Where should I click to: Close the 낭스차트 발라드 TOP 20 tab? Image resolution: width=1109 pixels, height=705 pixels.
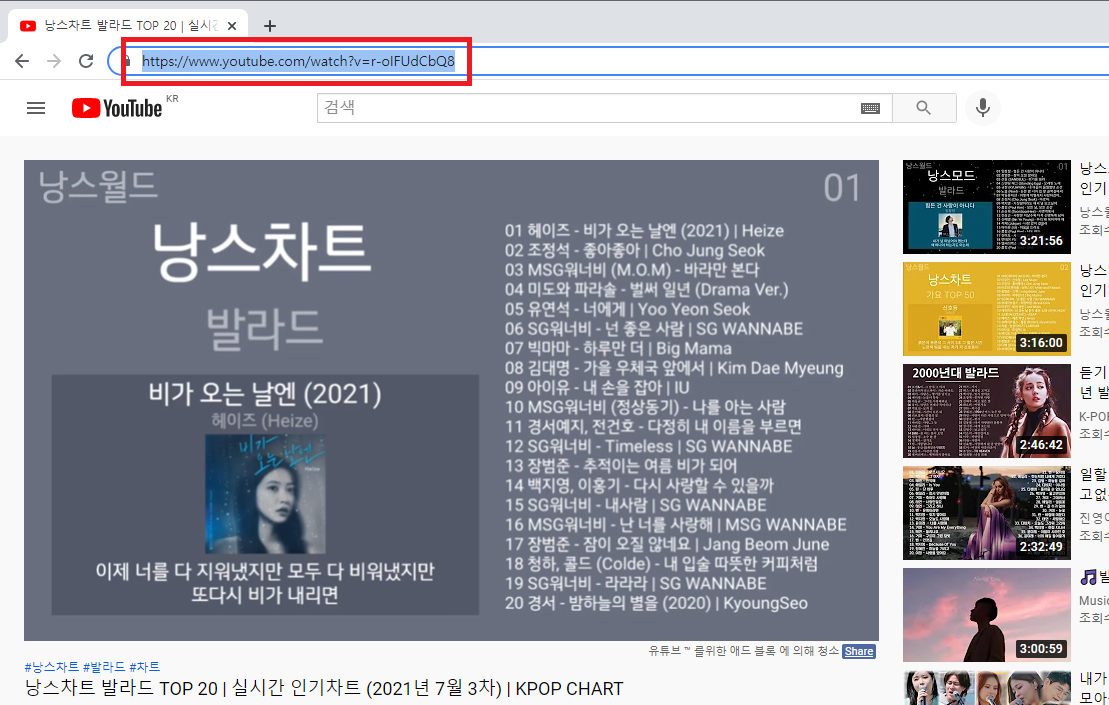tap(232, 26)
